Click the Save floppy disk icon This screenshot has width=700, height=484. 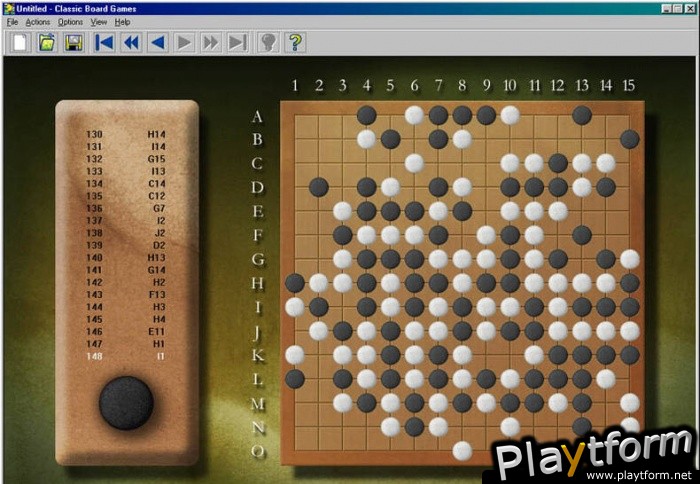(74, 42)
